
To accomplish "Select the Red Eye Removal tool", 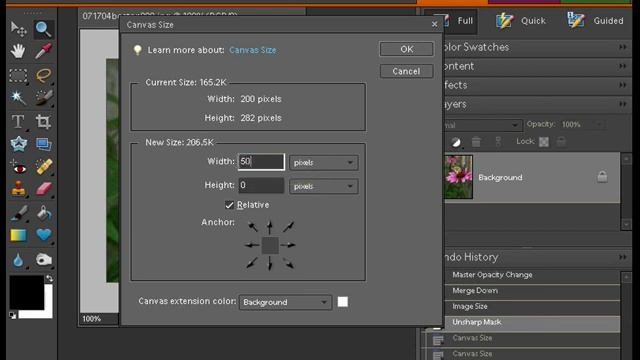I will [18, 167].
